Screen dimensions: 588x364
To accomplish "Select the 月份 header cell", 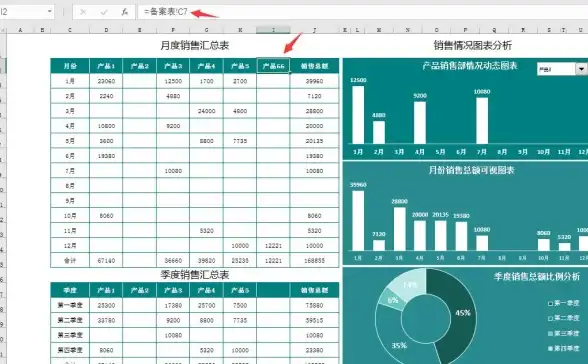I will pyautogui.click(x=70, y=66).
